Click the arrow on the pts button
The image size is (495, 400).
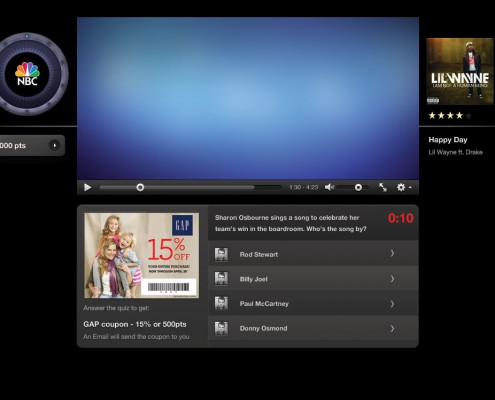click(54, 145)
